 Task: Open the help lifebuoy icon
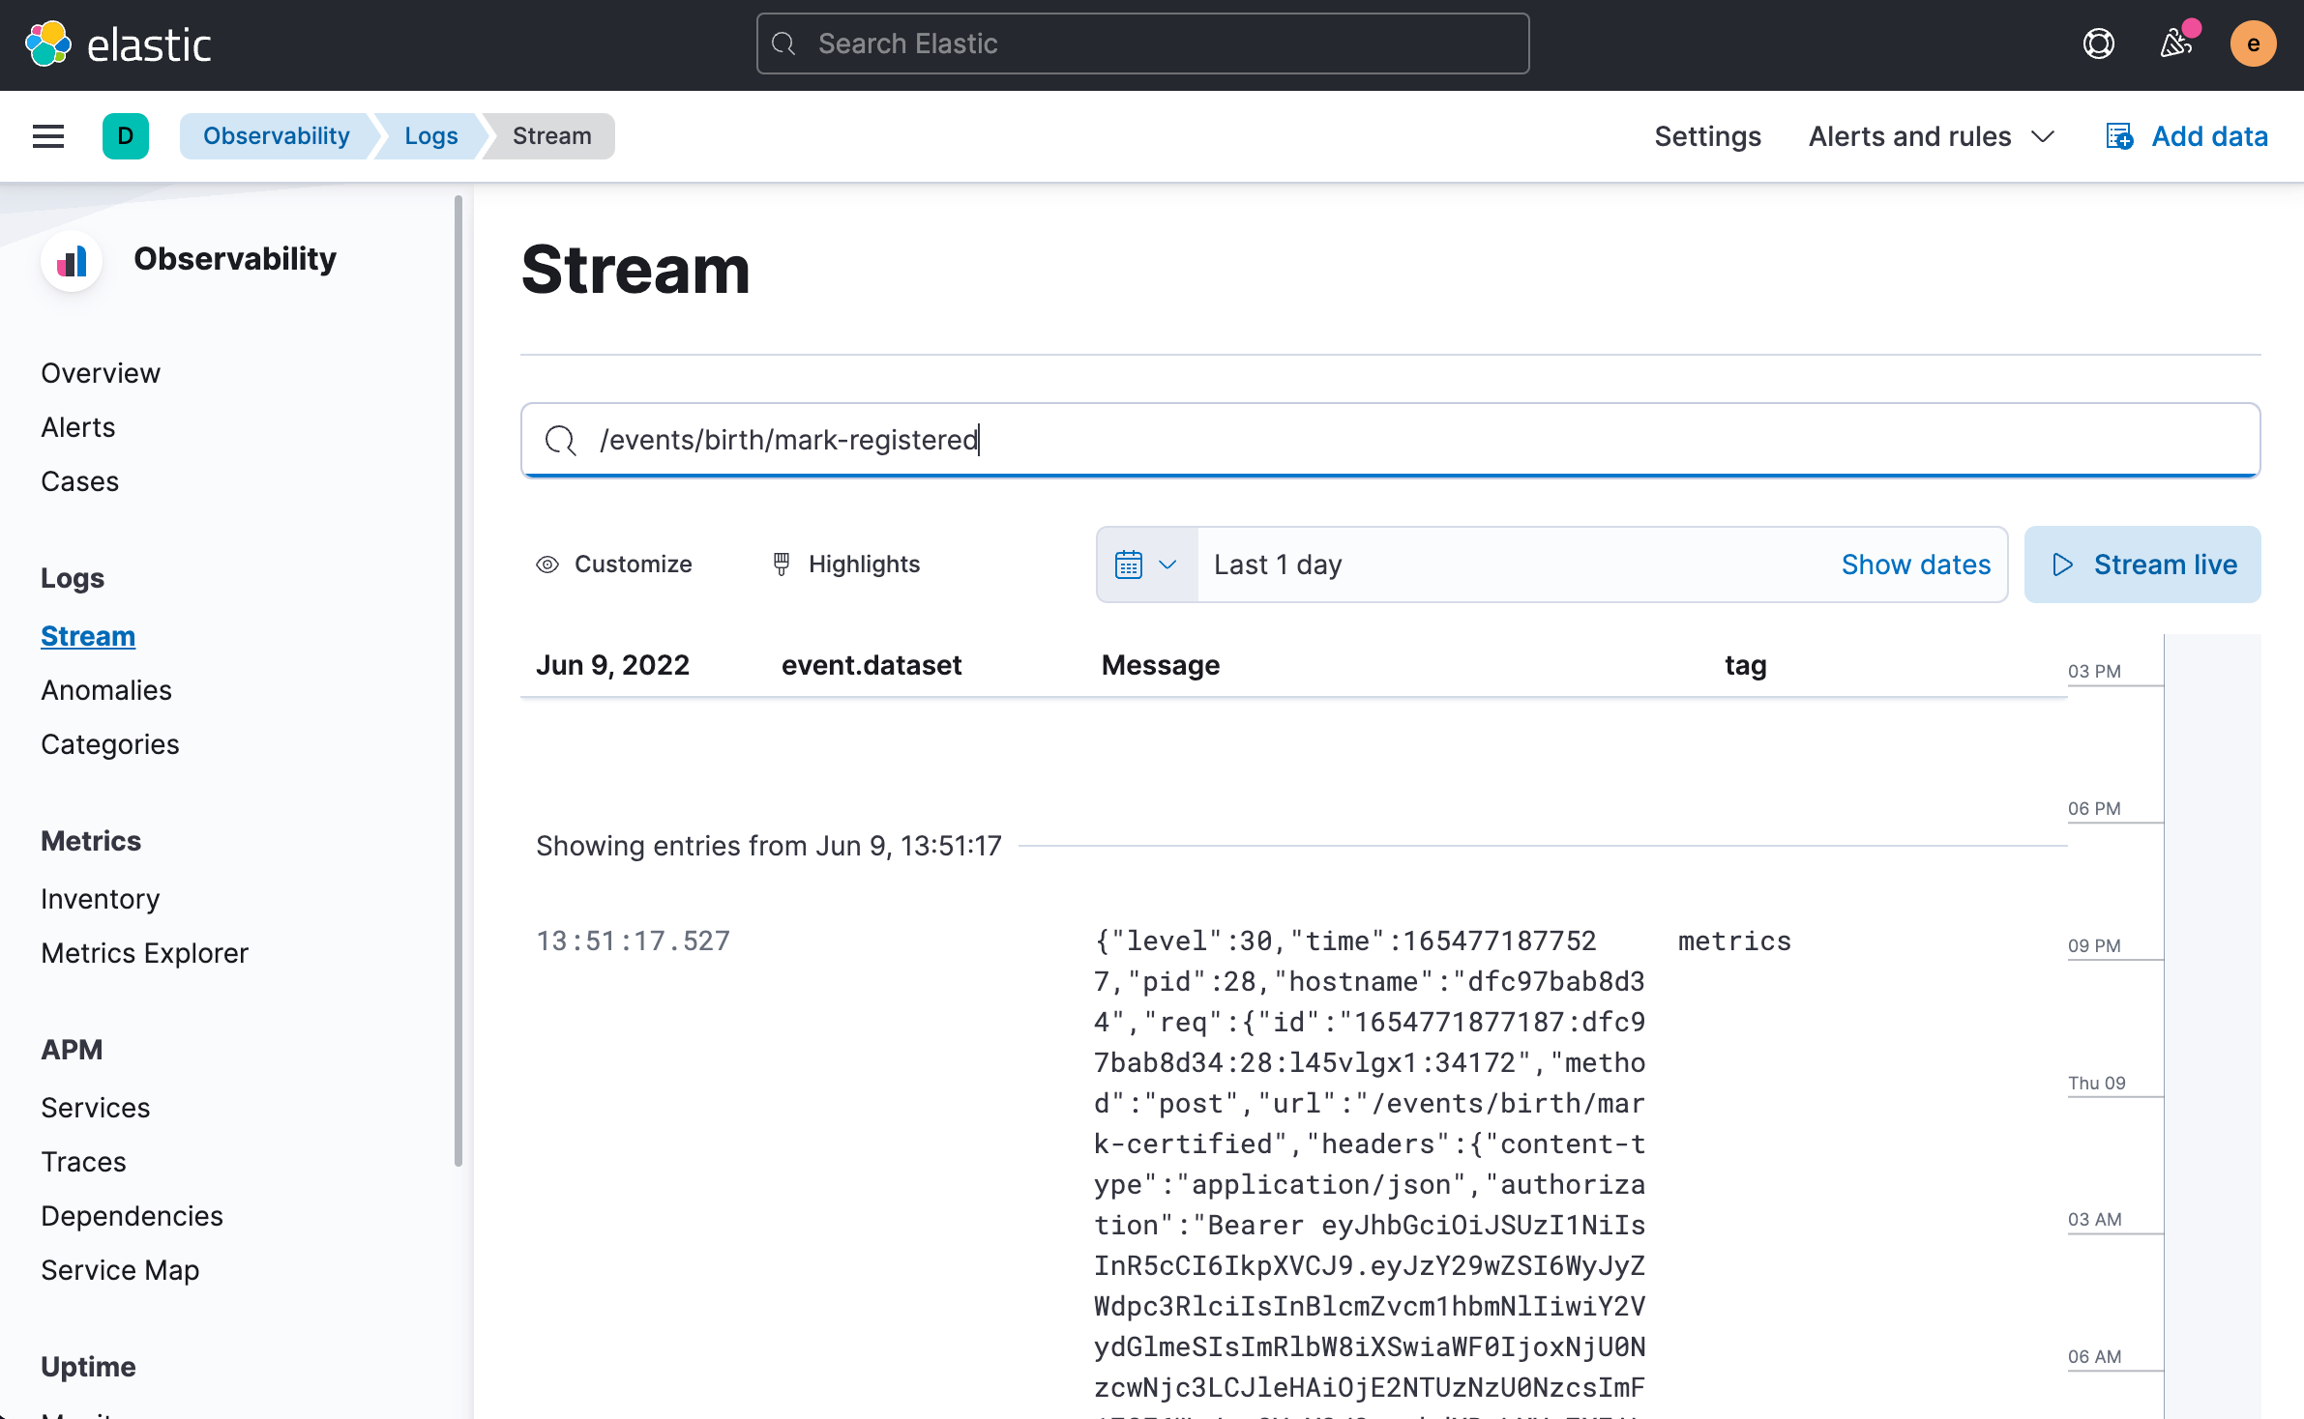coord(2098,44)
